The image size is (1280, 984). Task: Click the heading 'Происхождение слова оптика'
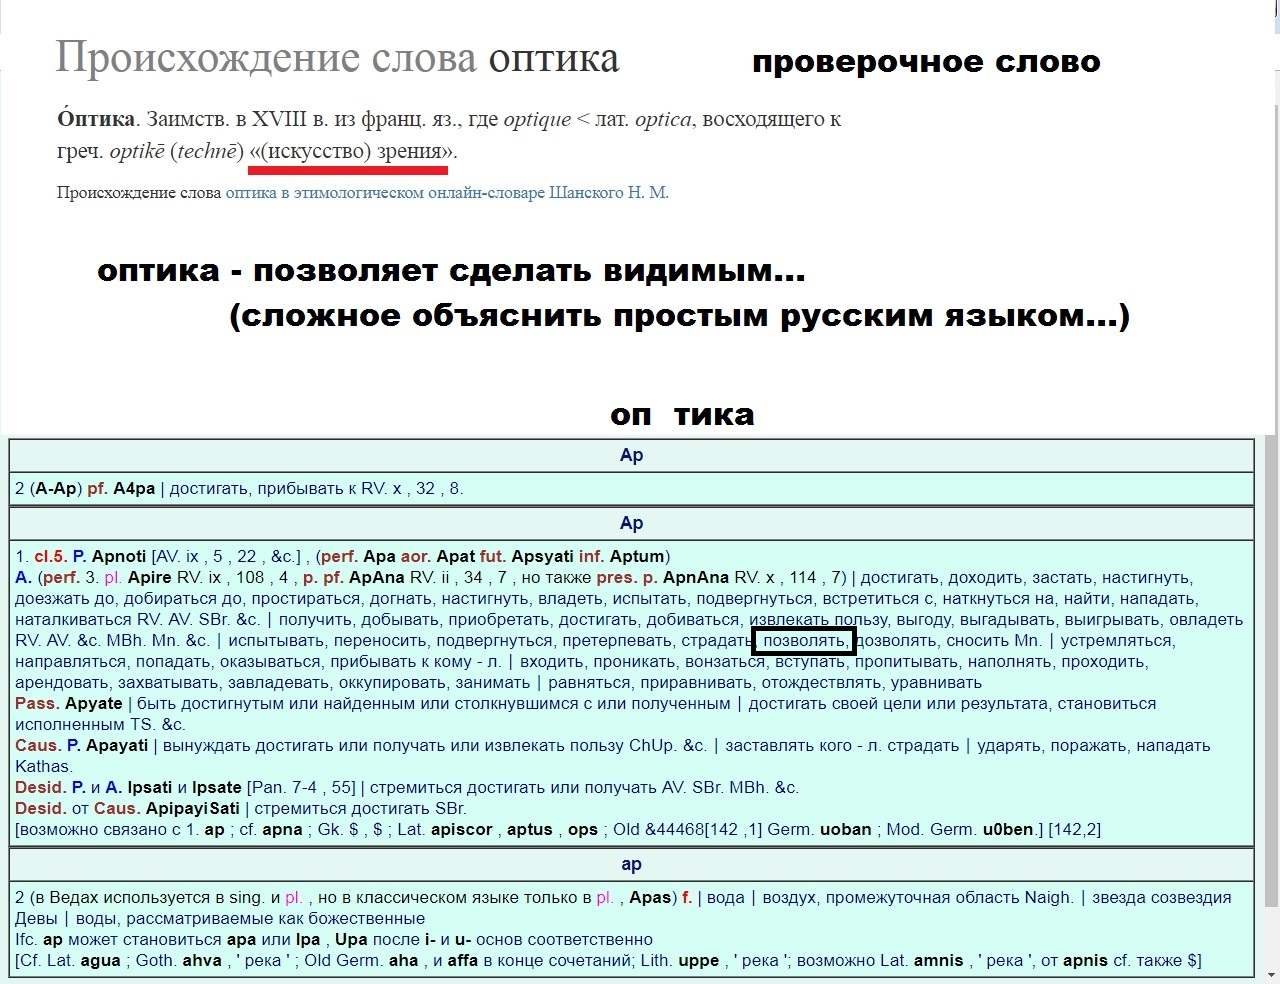(x=337, y=59)
